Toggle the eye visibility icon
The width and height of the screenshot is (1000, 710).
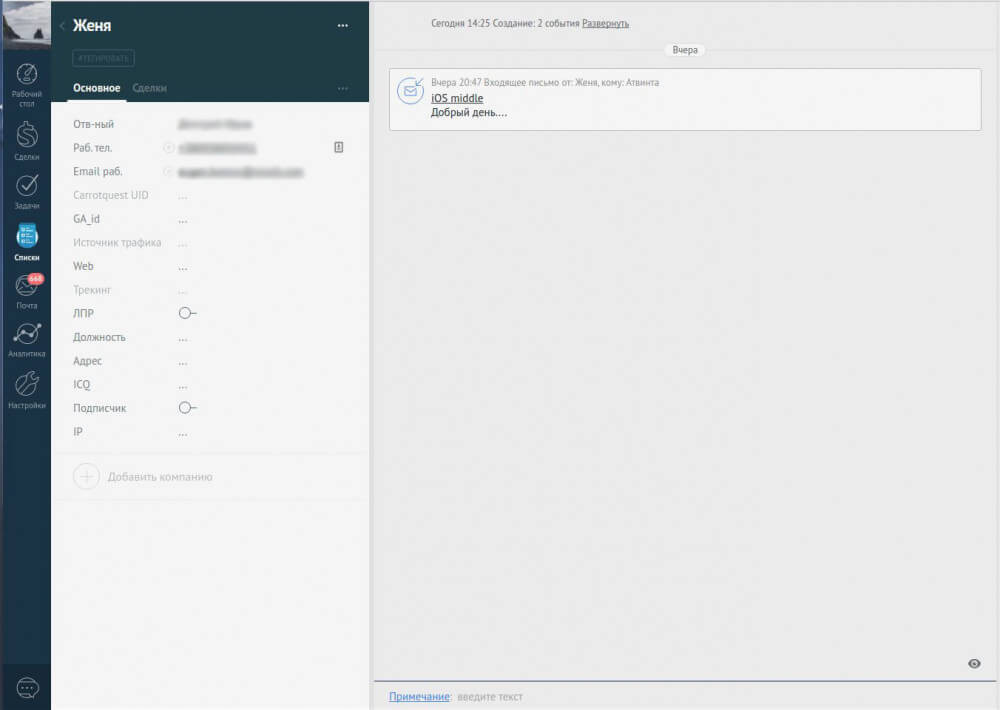[974, 663]
